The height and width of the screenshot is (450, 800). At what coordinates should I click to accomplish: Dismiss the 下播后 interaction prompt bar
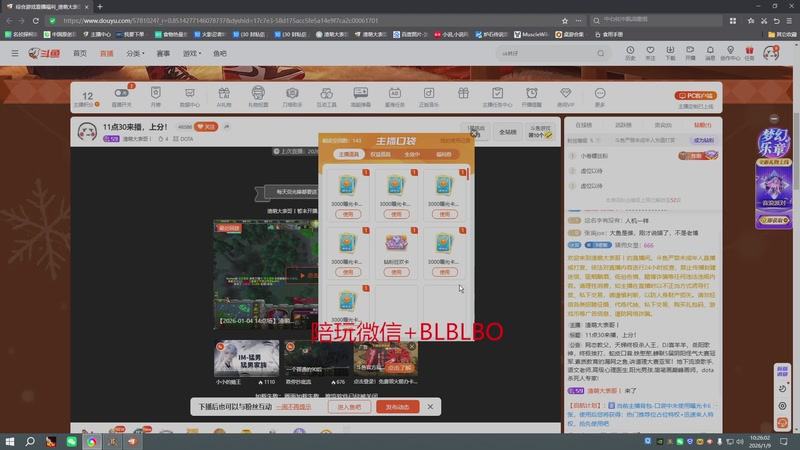tap(430, 407)
